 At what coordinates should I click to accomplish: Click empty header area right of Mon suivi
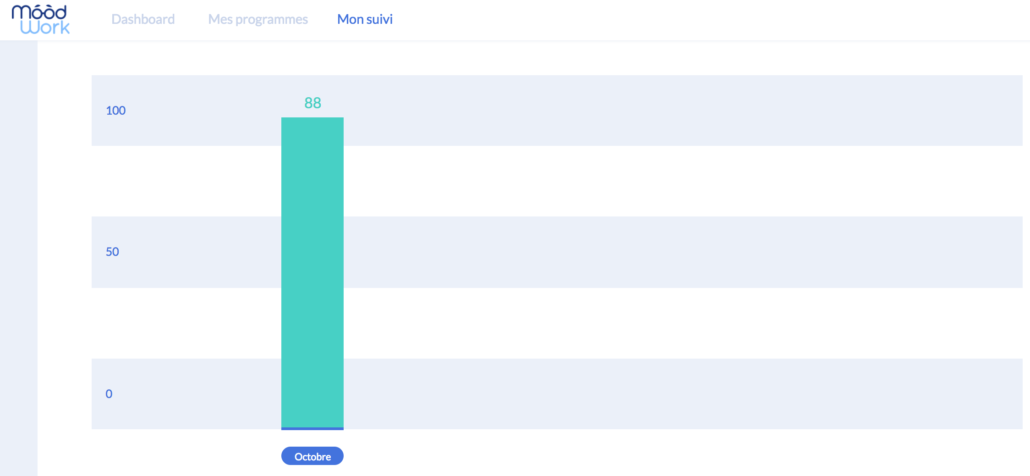[x=709, y=20]
